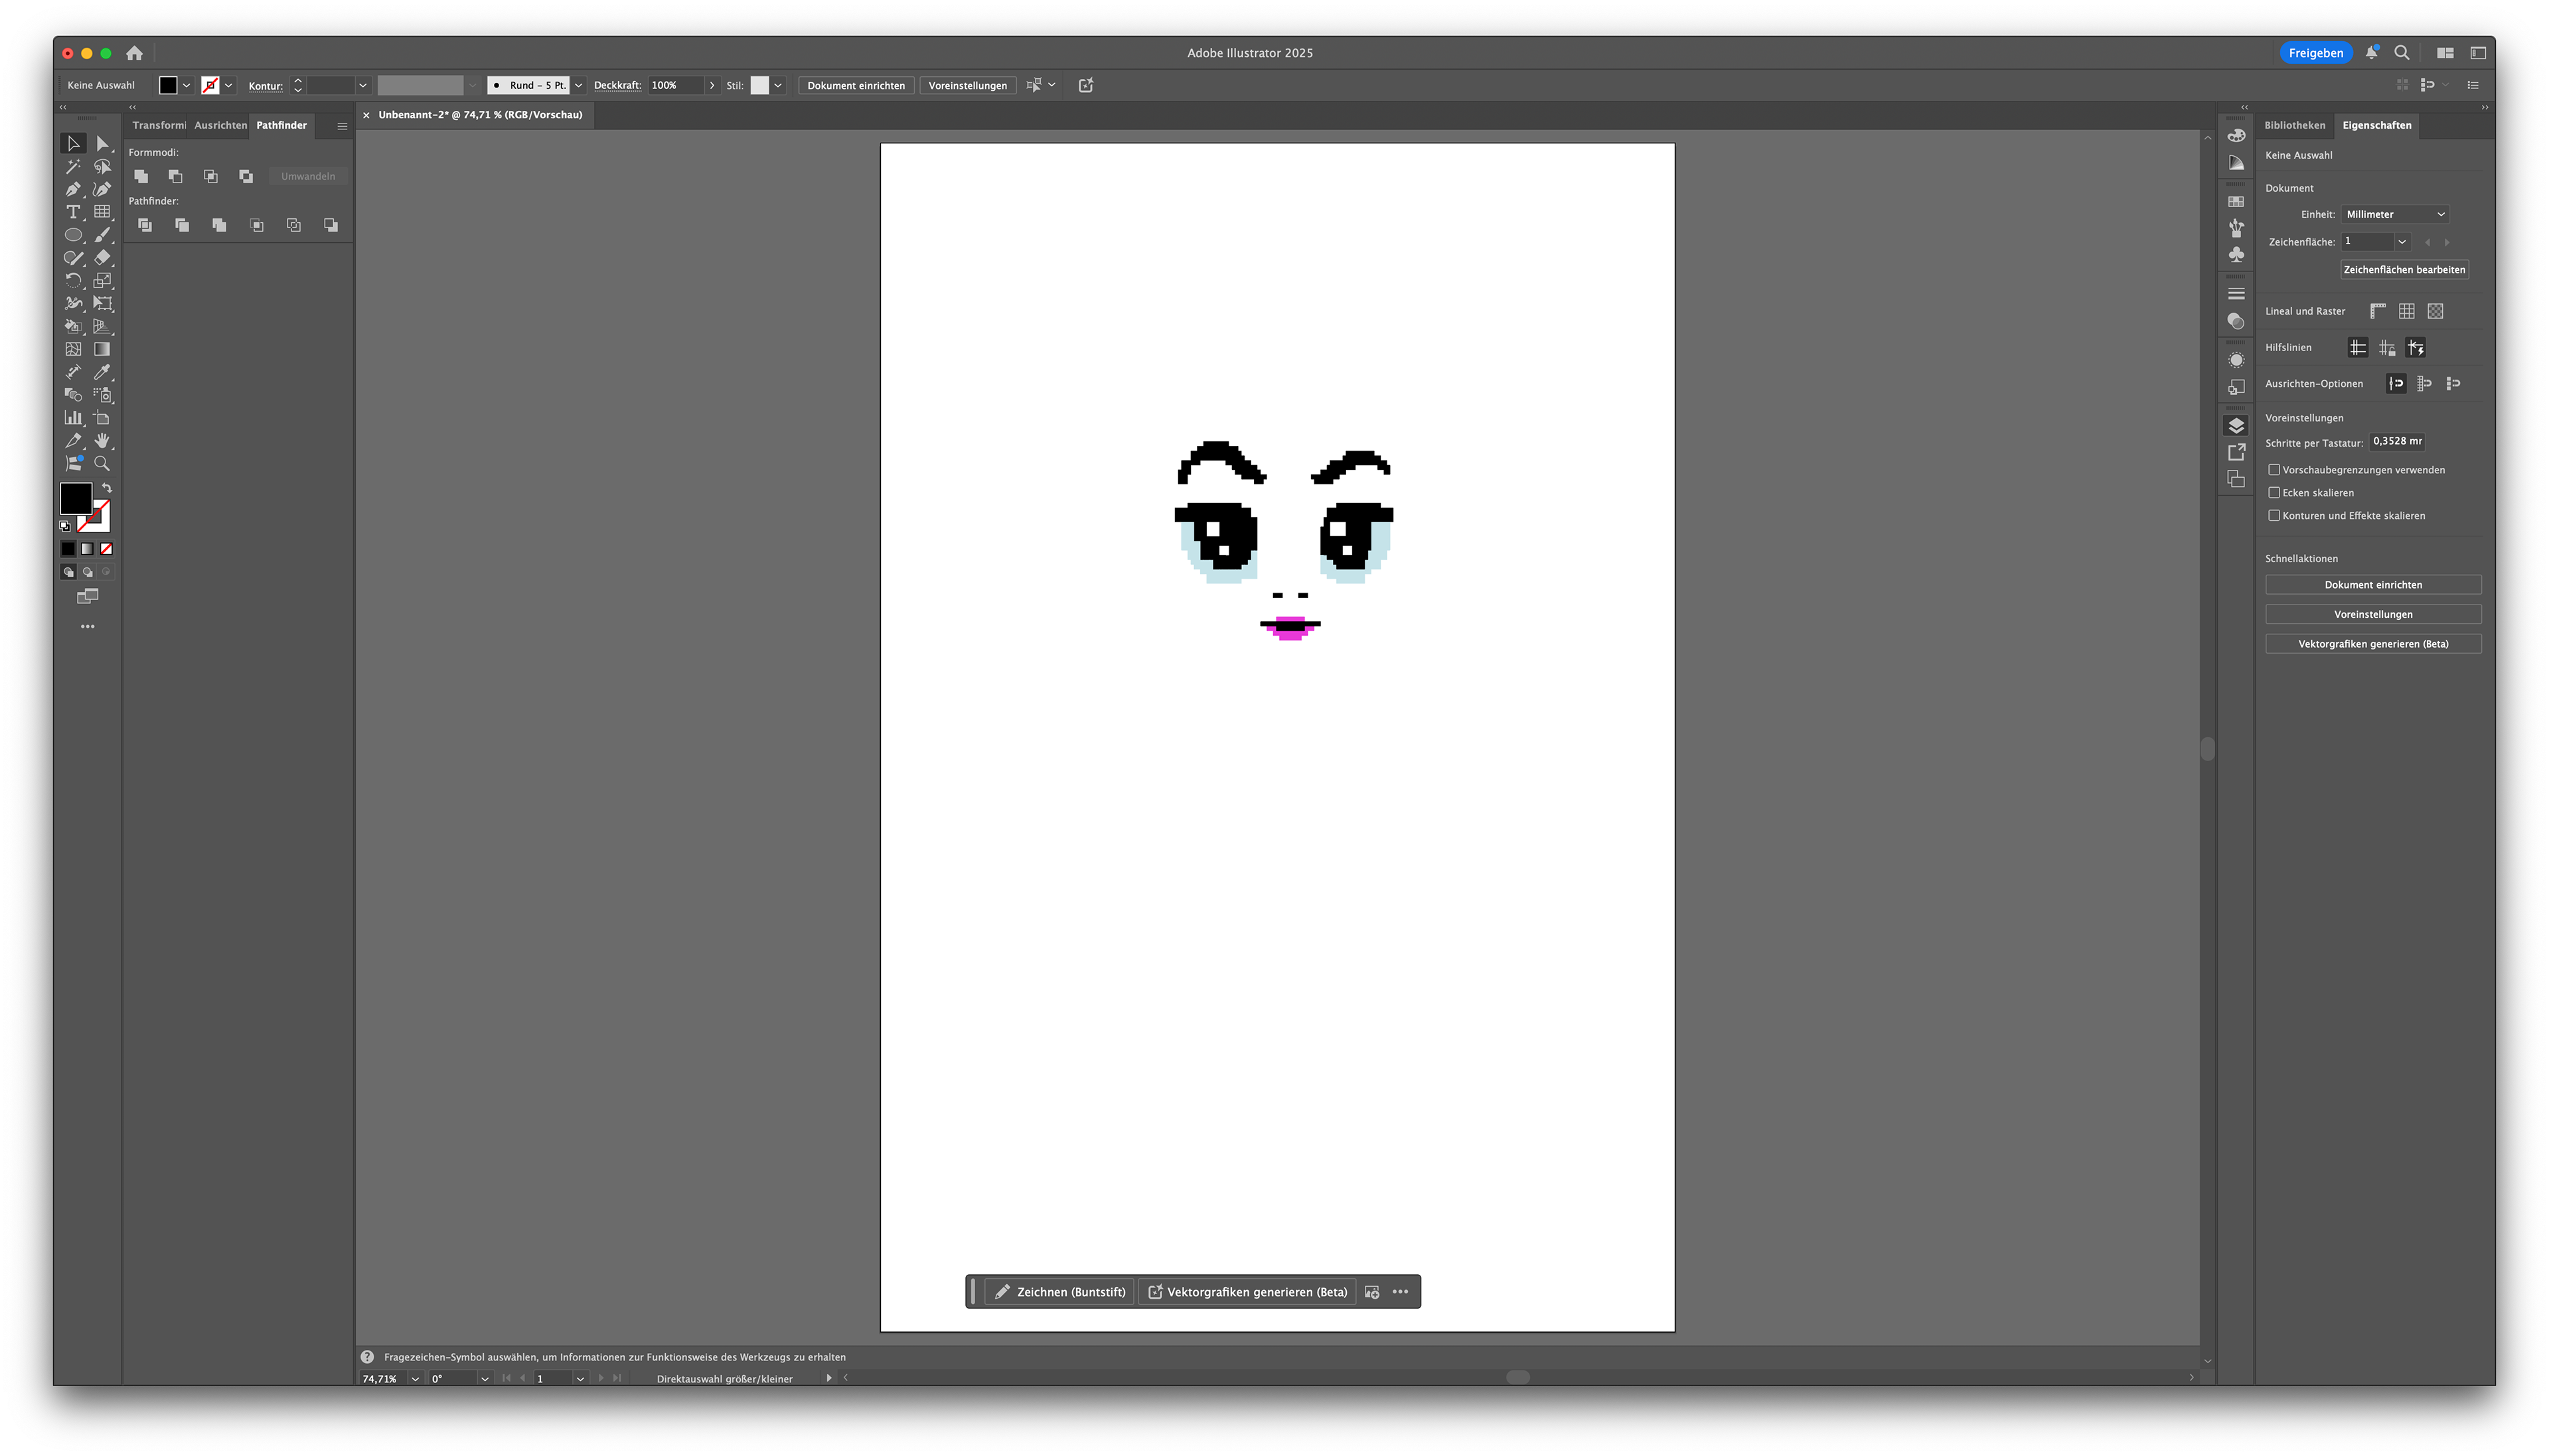
Task: Open rotation angle 0° dropdown
Action: [x=484, y=1379]
